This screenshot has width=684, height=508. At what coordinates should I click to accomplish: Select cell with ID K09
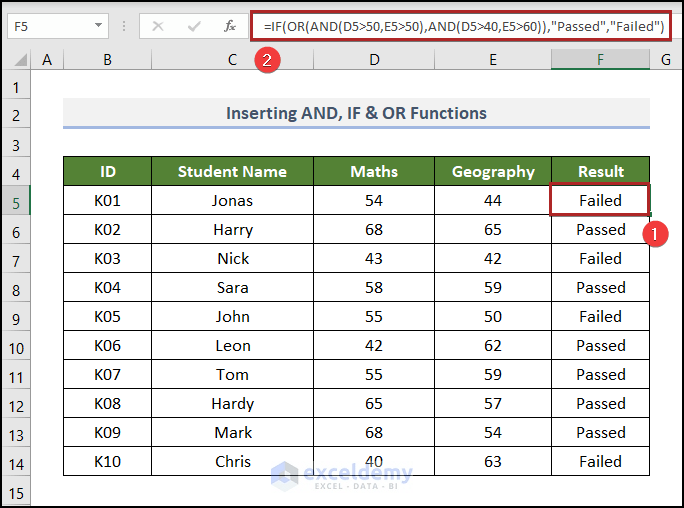click(107, 433)
